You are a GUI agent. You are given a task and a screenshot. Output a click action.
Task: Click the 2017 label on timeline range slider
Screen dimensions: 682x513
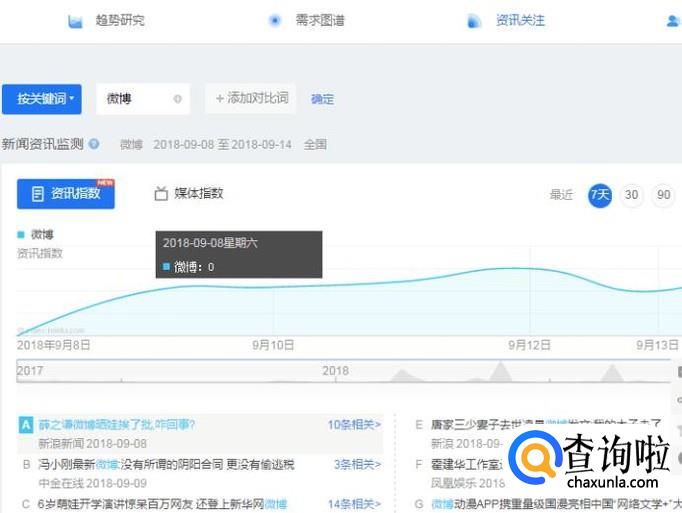(x=30, y=371)
